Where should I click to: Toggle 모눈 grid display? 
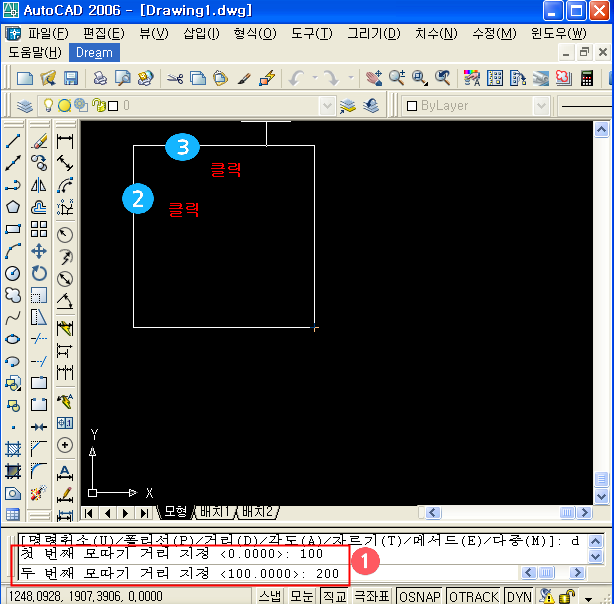point(302,596)
